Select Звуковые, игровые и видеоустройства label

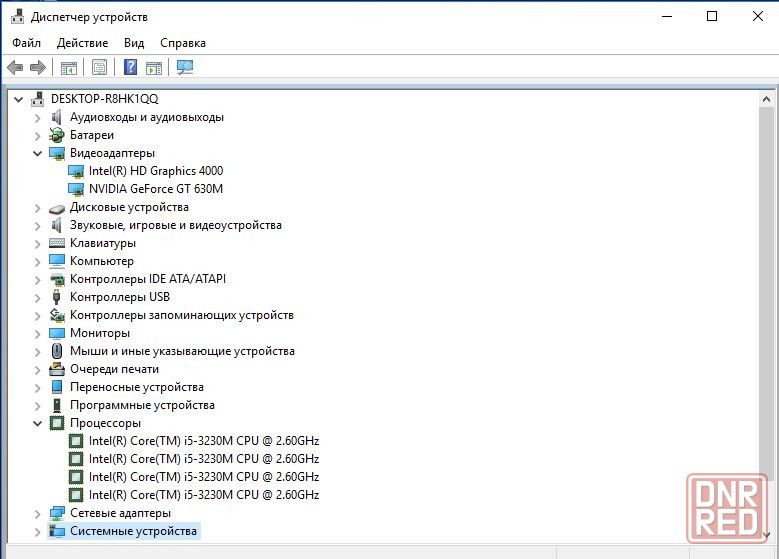[176, 225]
